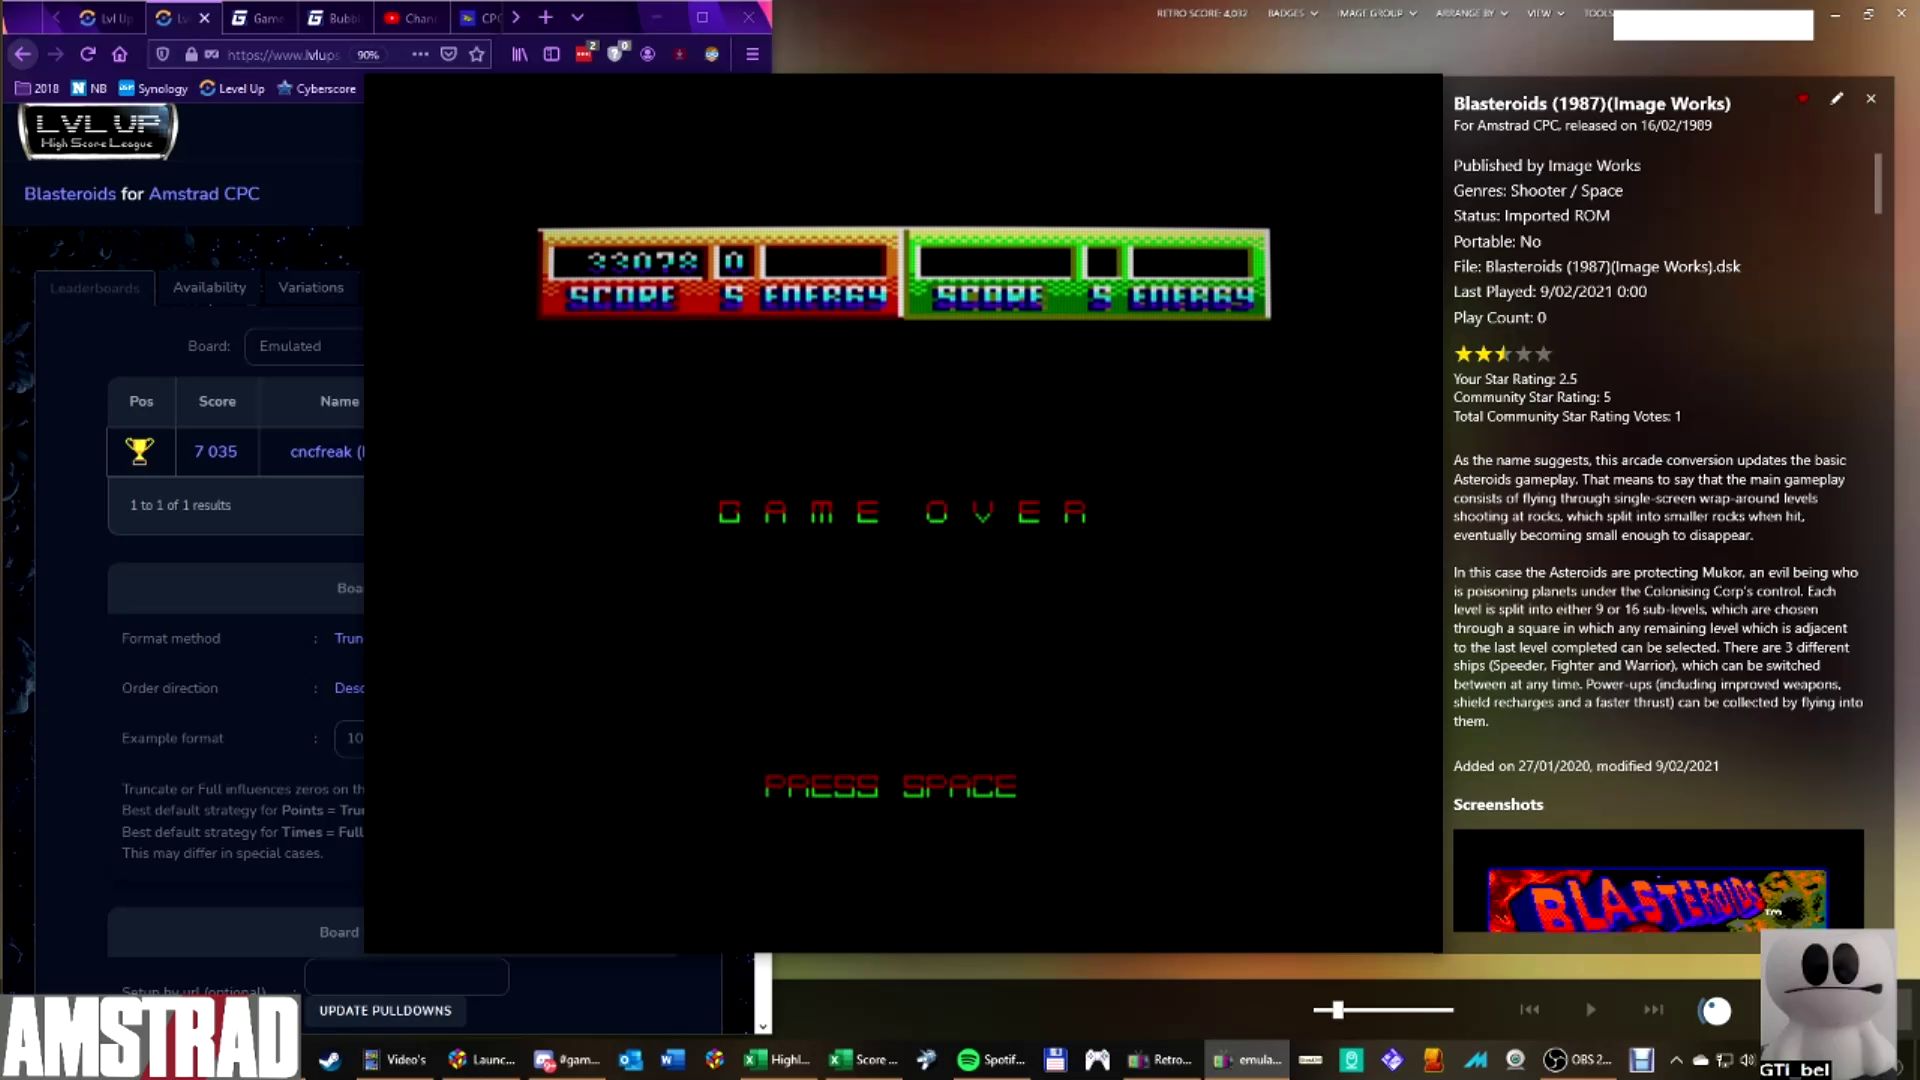Open the Firefox hamburger menu
The image size is (1920, 1080).
tap(752, 54)
